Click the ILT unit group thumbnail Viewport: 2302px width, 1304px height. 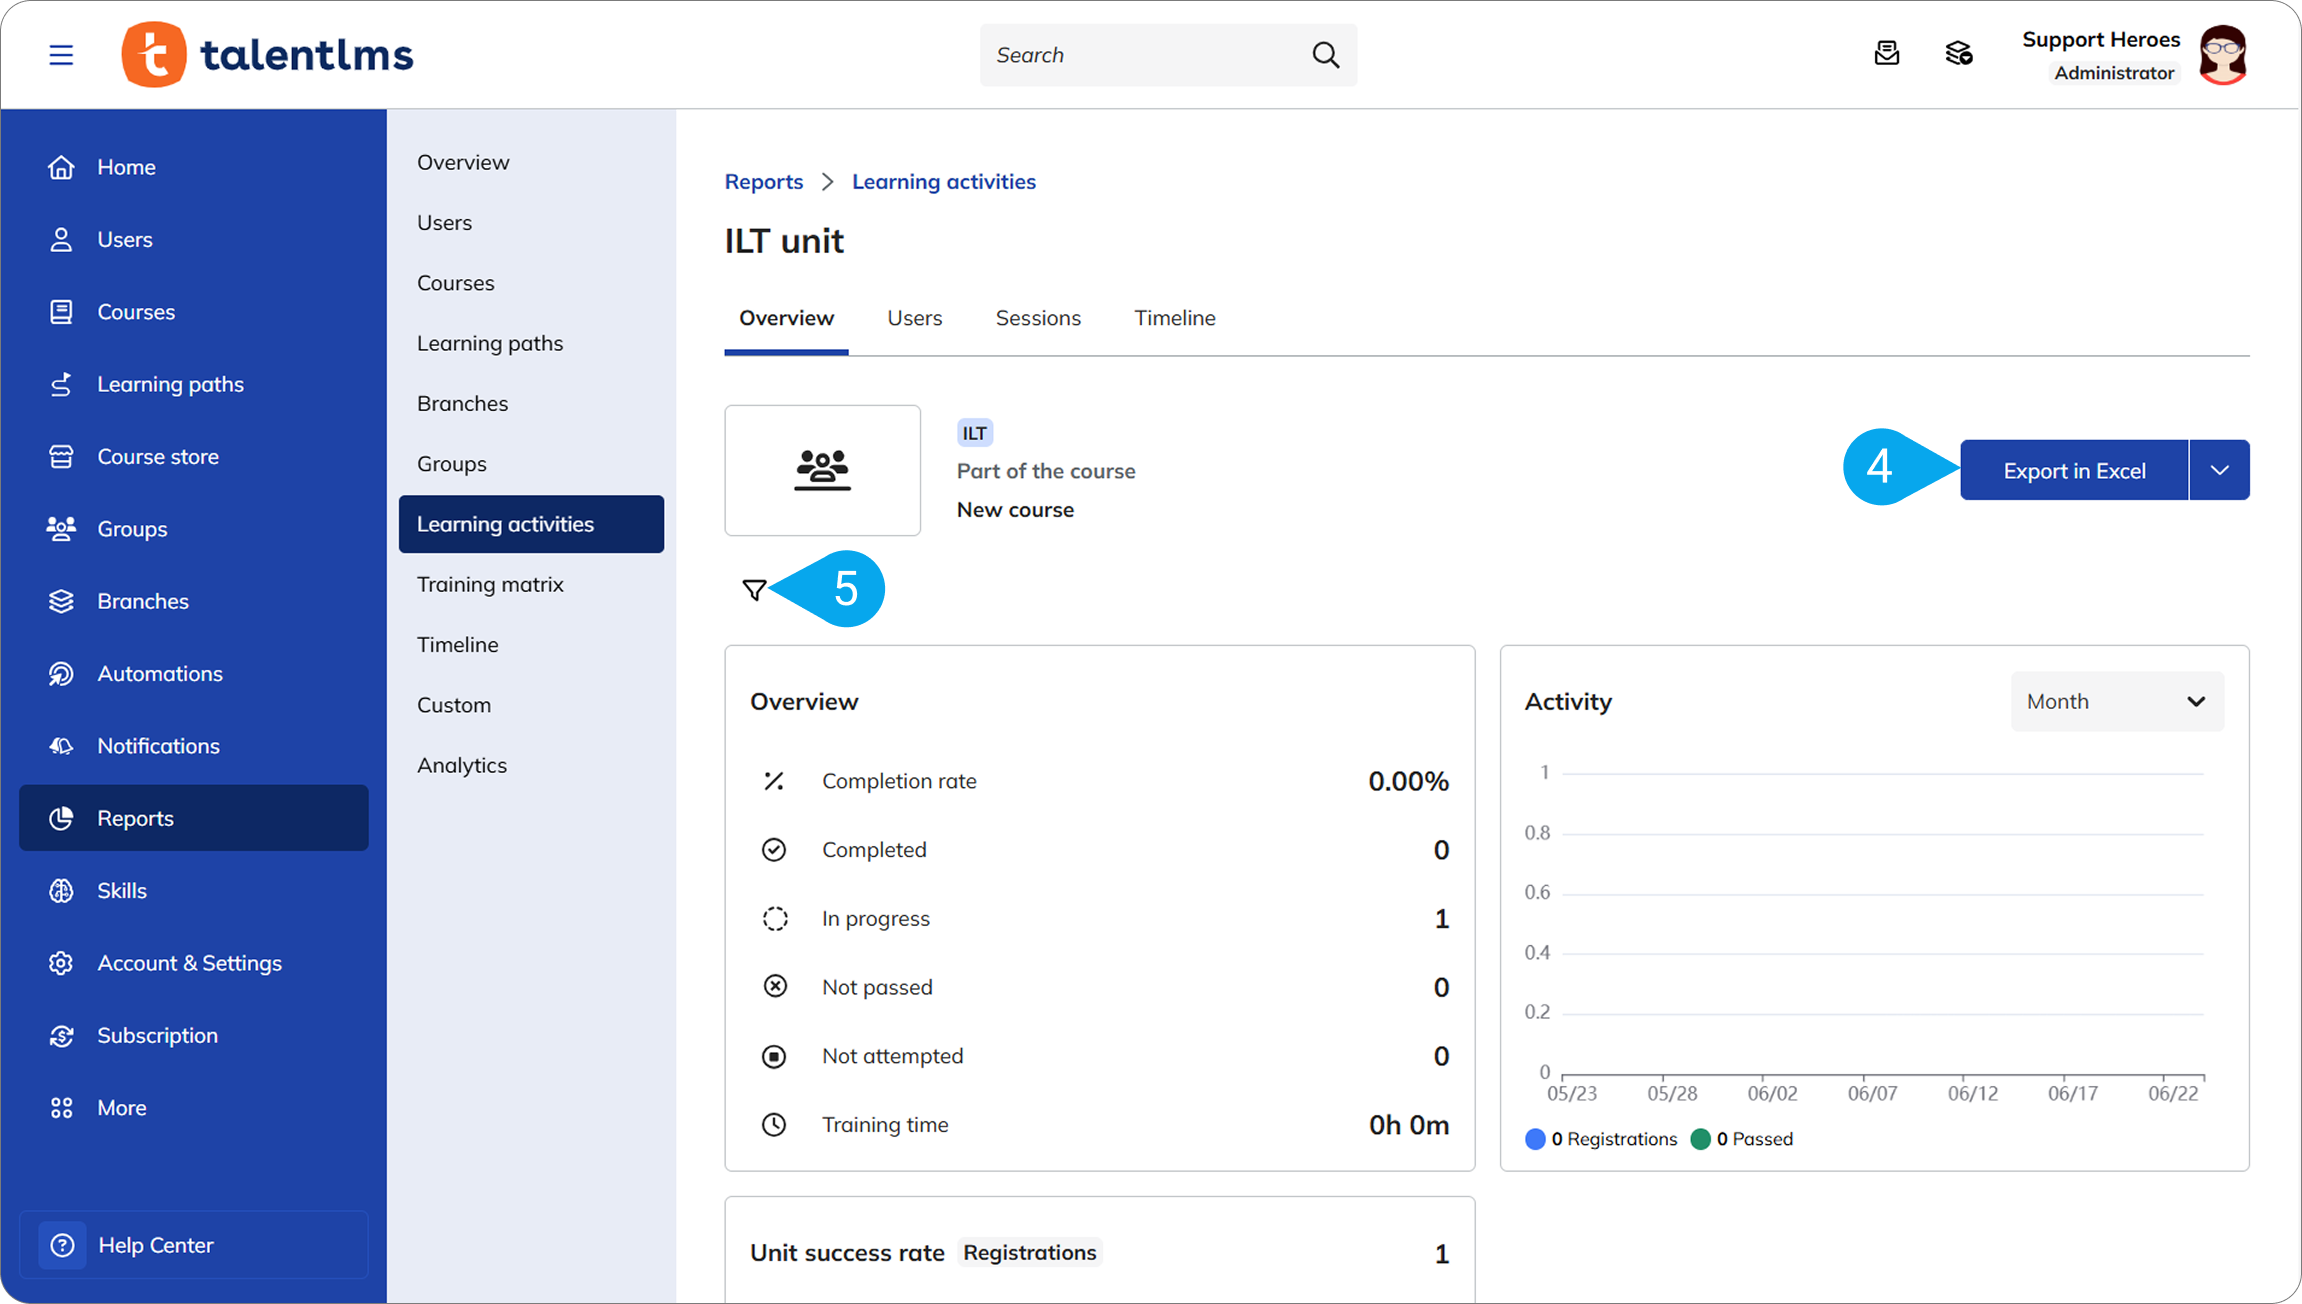822,470
